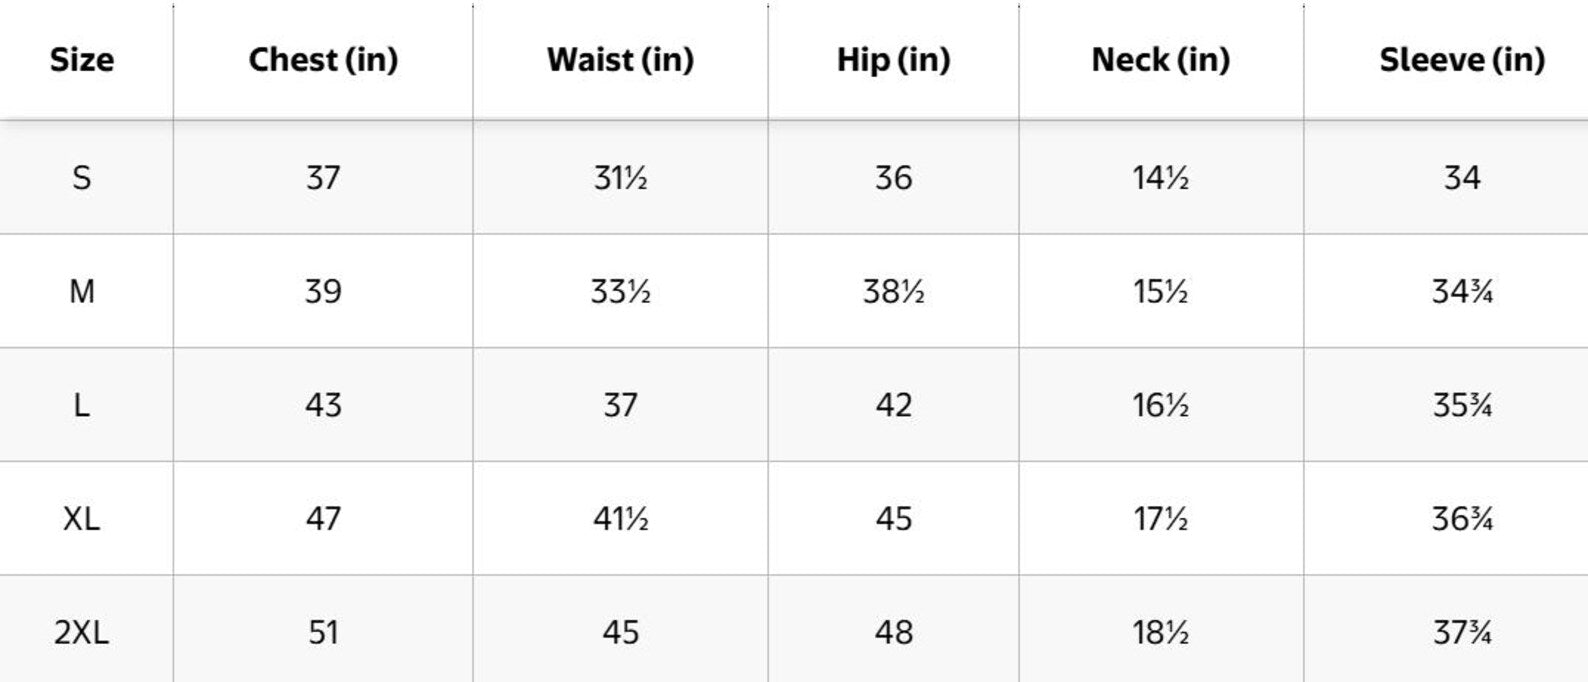Select hip value 42 in L row
The width and height of the screenshot is (1588, 682).
(x=893, y=405)
